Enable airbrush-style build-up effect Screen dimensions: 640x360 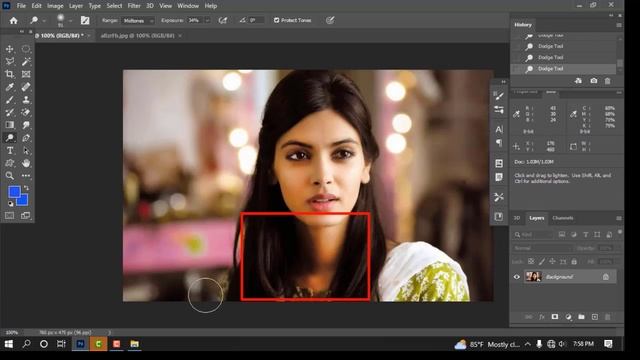tap(223, 20)
